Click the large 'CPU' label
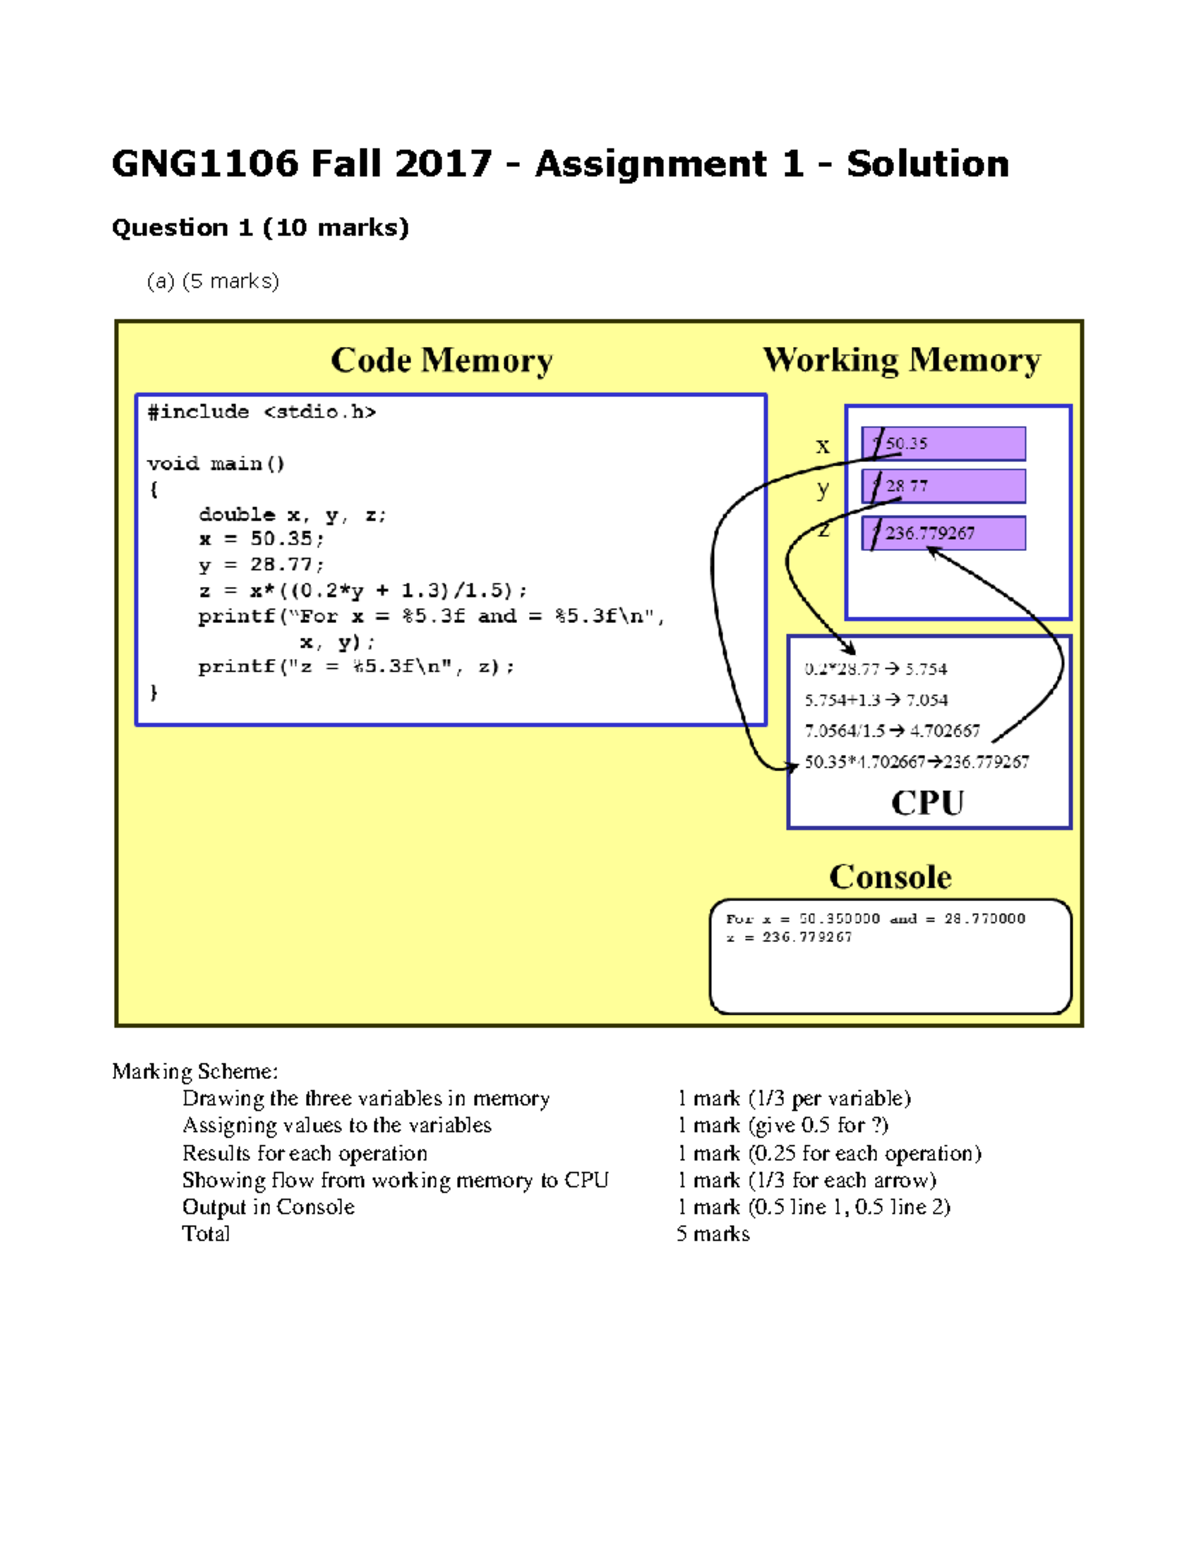 927,804
